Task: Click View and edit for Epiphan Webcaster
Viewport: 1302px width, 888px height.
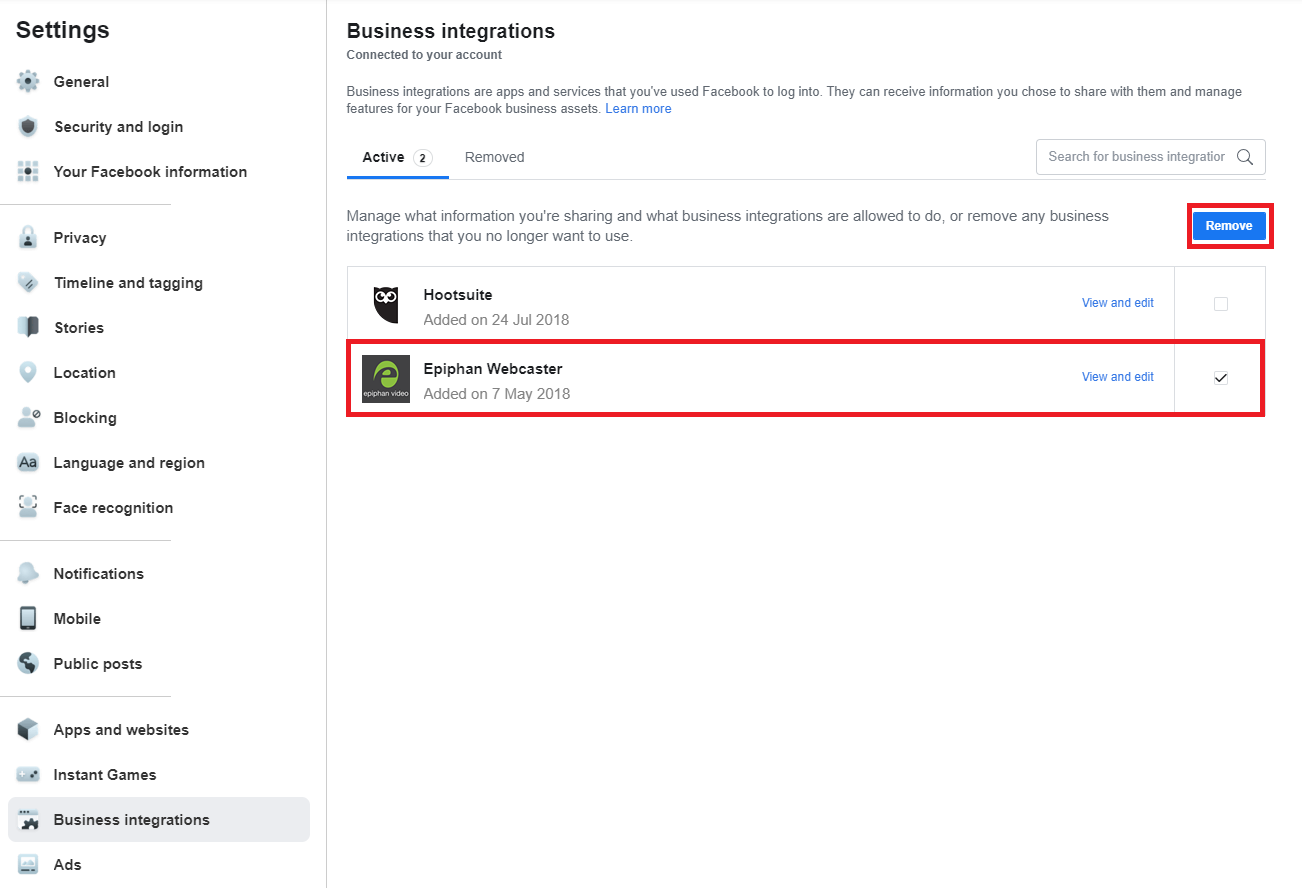Action: [x=1118, y=377]
